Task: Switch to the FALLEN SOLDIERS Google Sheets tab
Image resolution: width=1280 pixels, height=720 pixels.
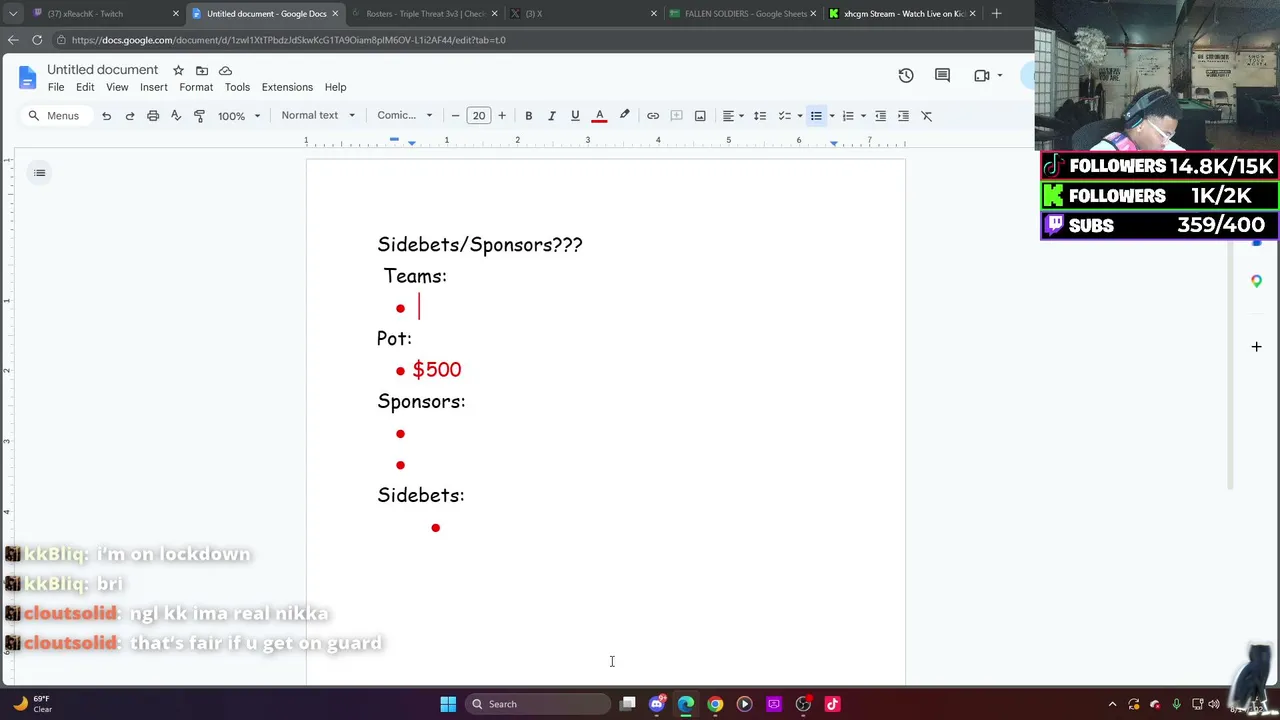Action: click(x=742, y=14)
